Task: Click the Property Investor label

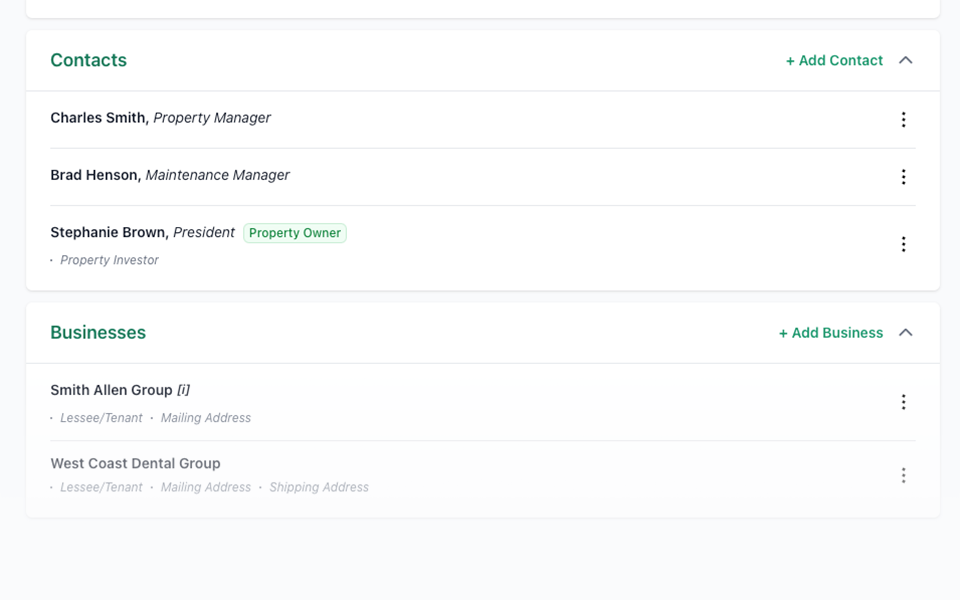Action: pos(109,260)
